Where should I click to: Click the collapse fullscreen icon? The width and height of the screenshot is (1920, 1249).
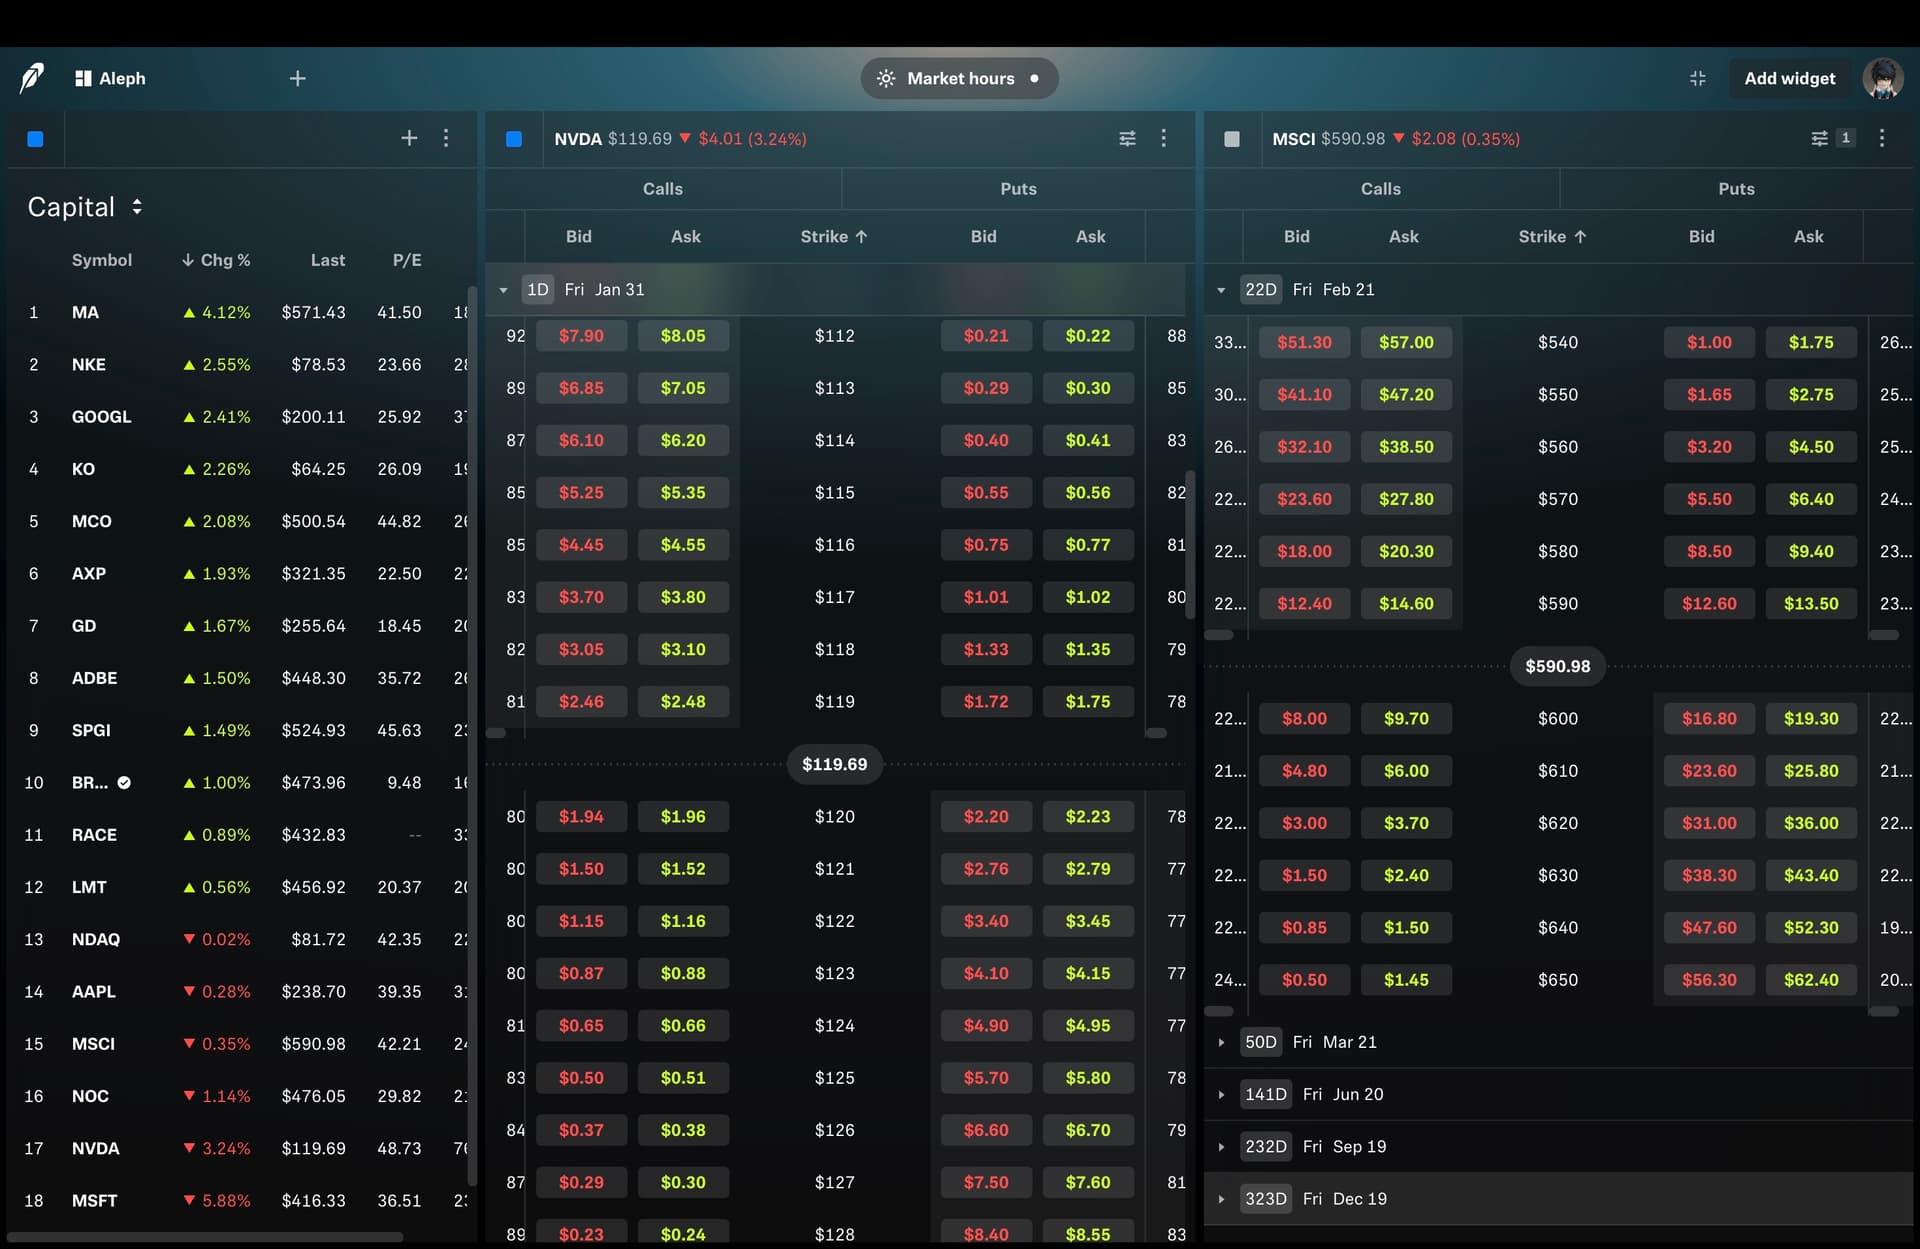point(1697,78)
